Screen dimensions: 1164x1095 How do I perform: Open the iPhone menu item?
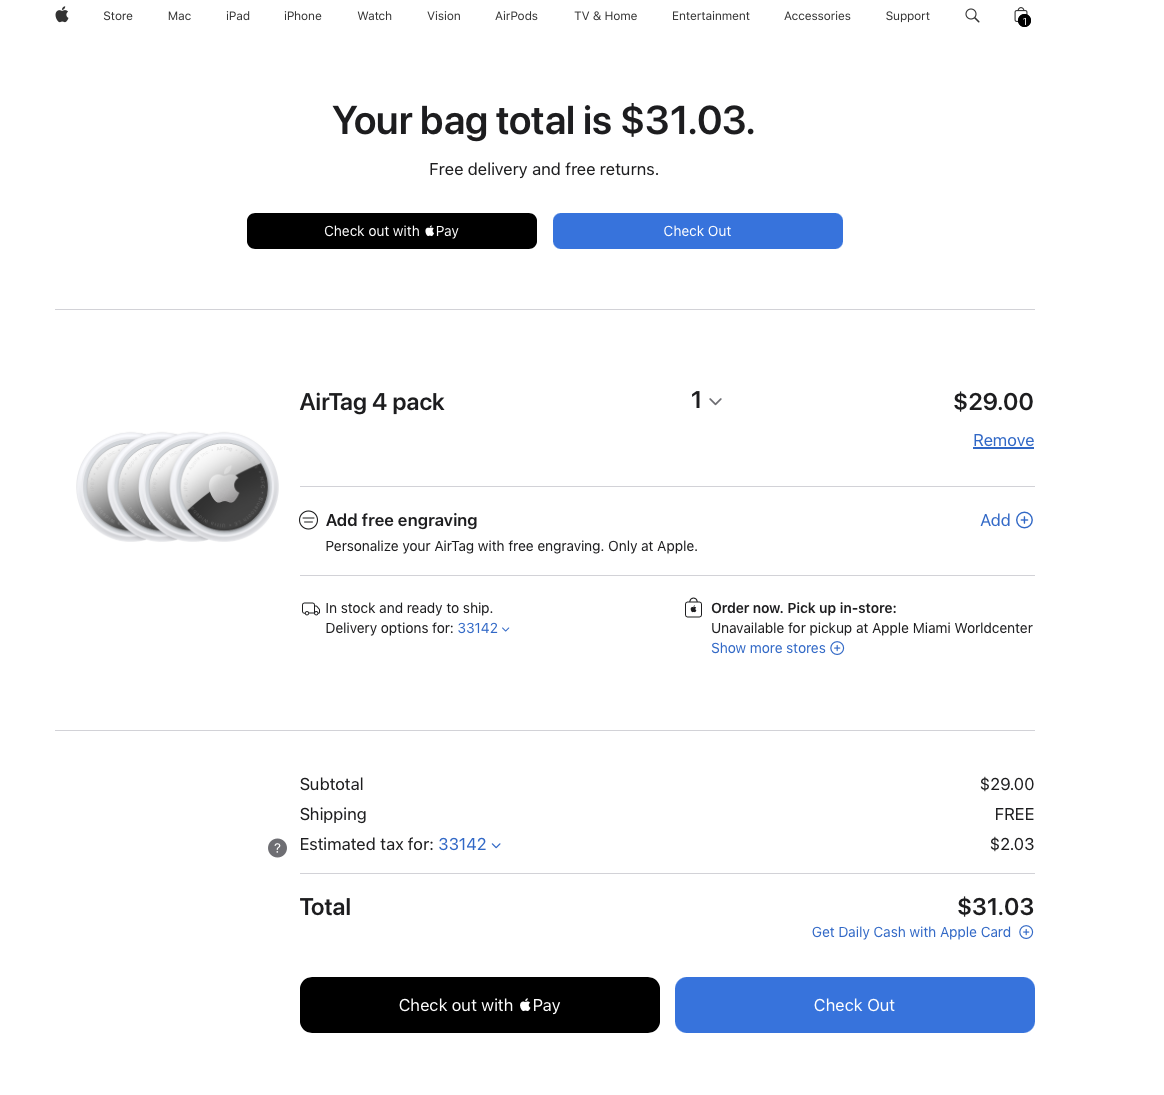[302, 16]
